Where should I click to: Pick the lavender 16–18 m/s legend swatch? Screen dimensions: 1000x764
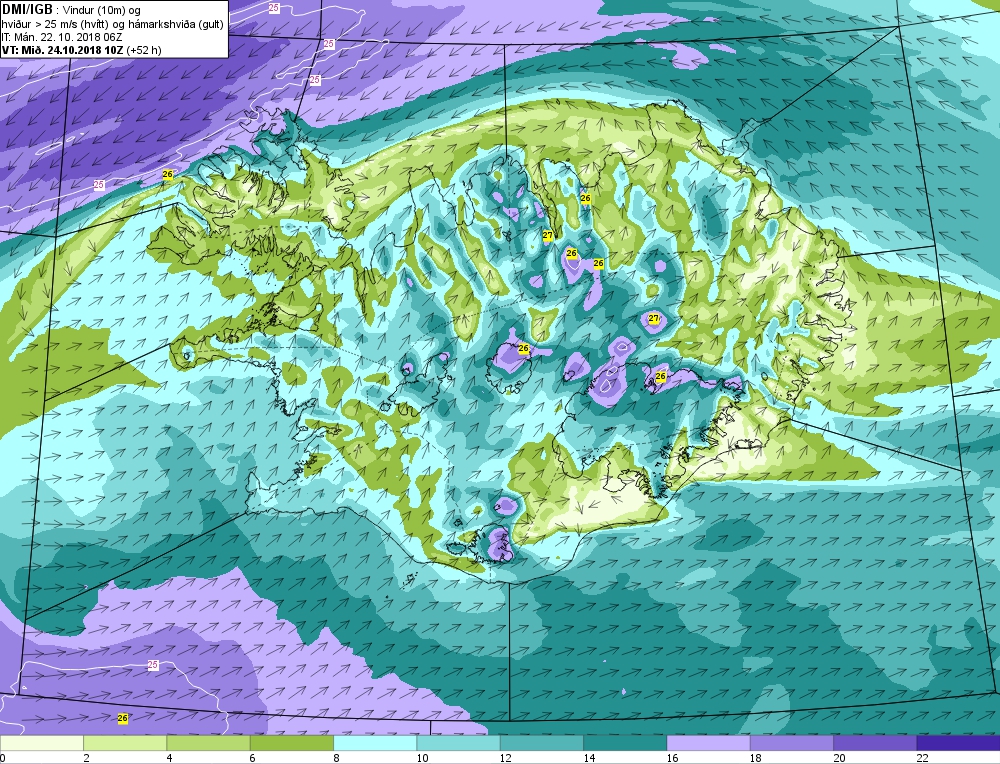[708, 743]
